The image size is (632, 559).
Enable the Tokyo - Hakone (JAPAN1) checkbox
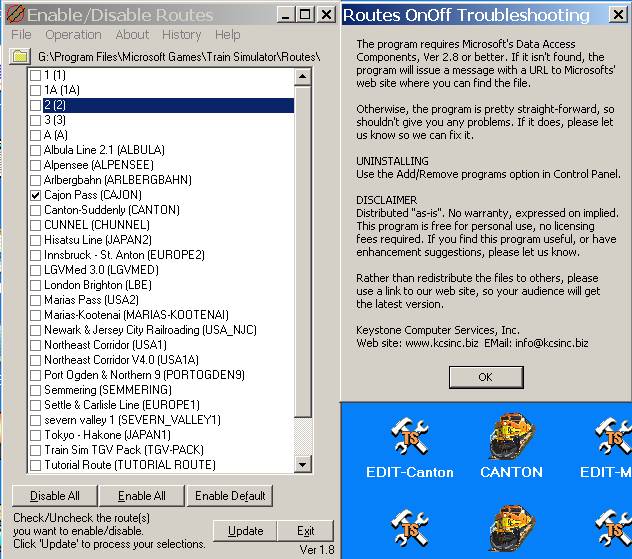pyautogui.click(x=35, y=435)
